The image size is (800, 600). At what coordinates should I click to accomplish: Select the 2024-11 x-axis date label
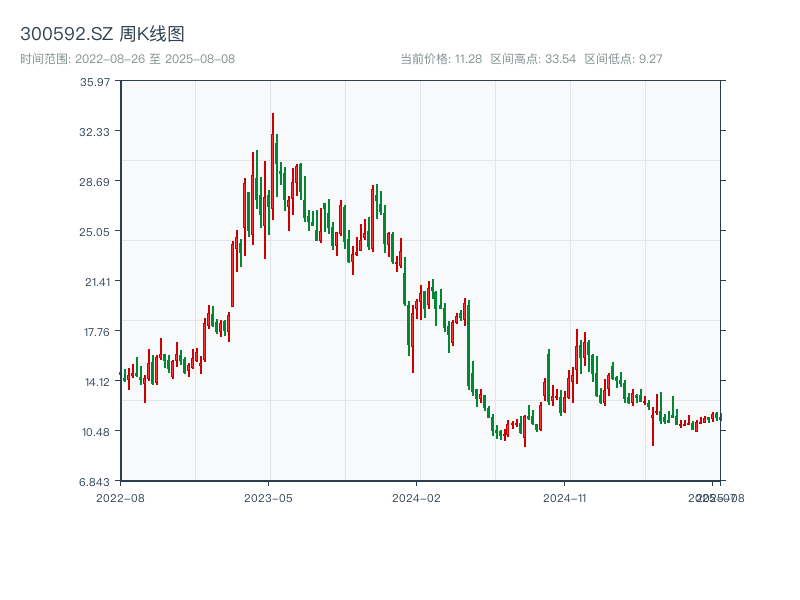click(564, 497)
